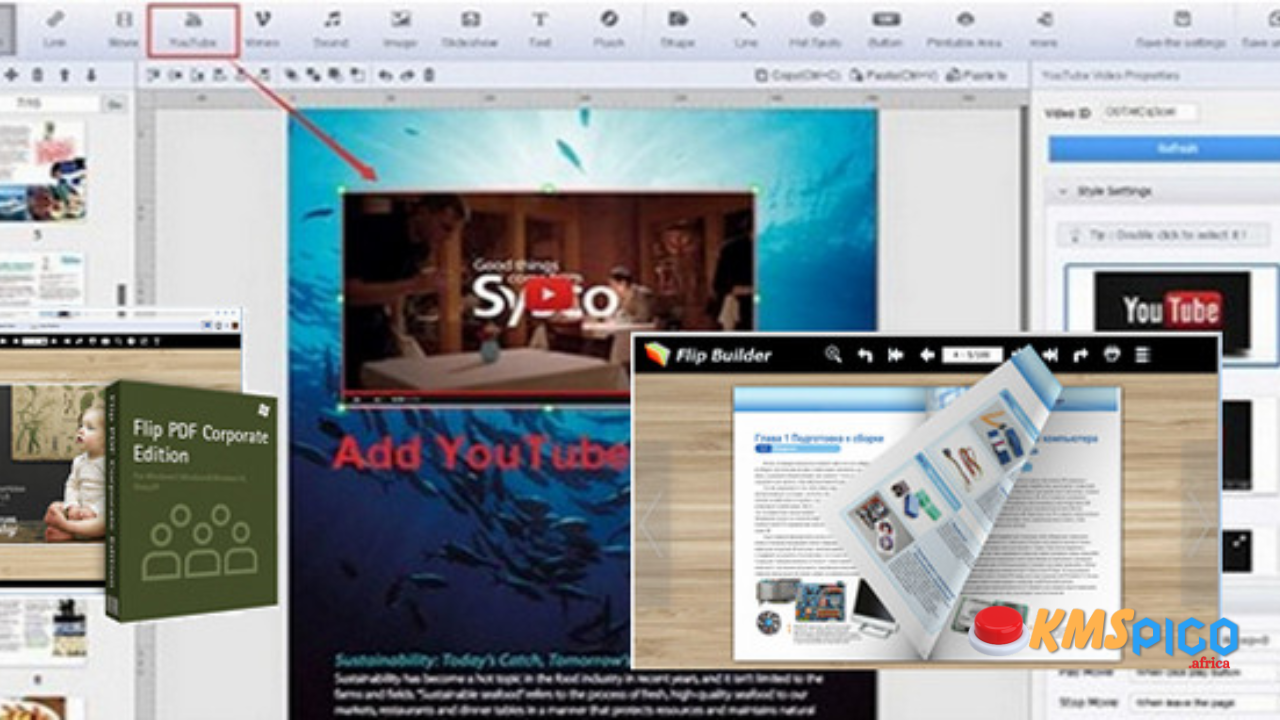Screen dimensions: 1280x720
Task: Delete the selected object using the editor toolbar trash
Action: point(429,75)
